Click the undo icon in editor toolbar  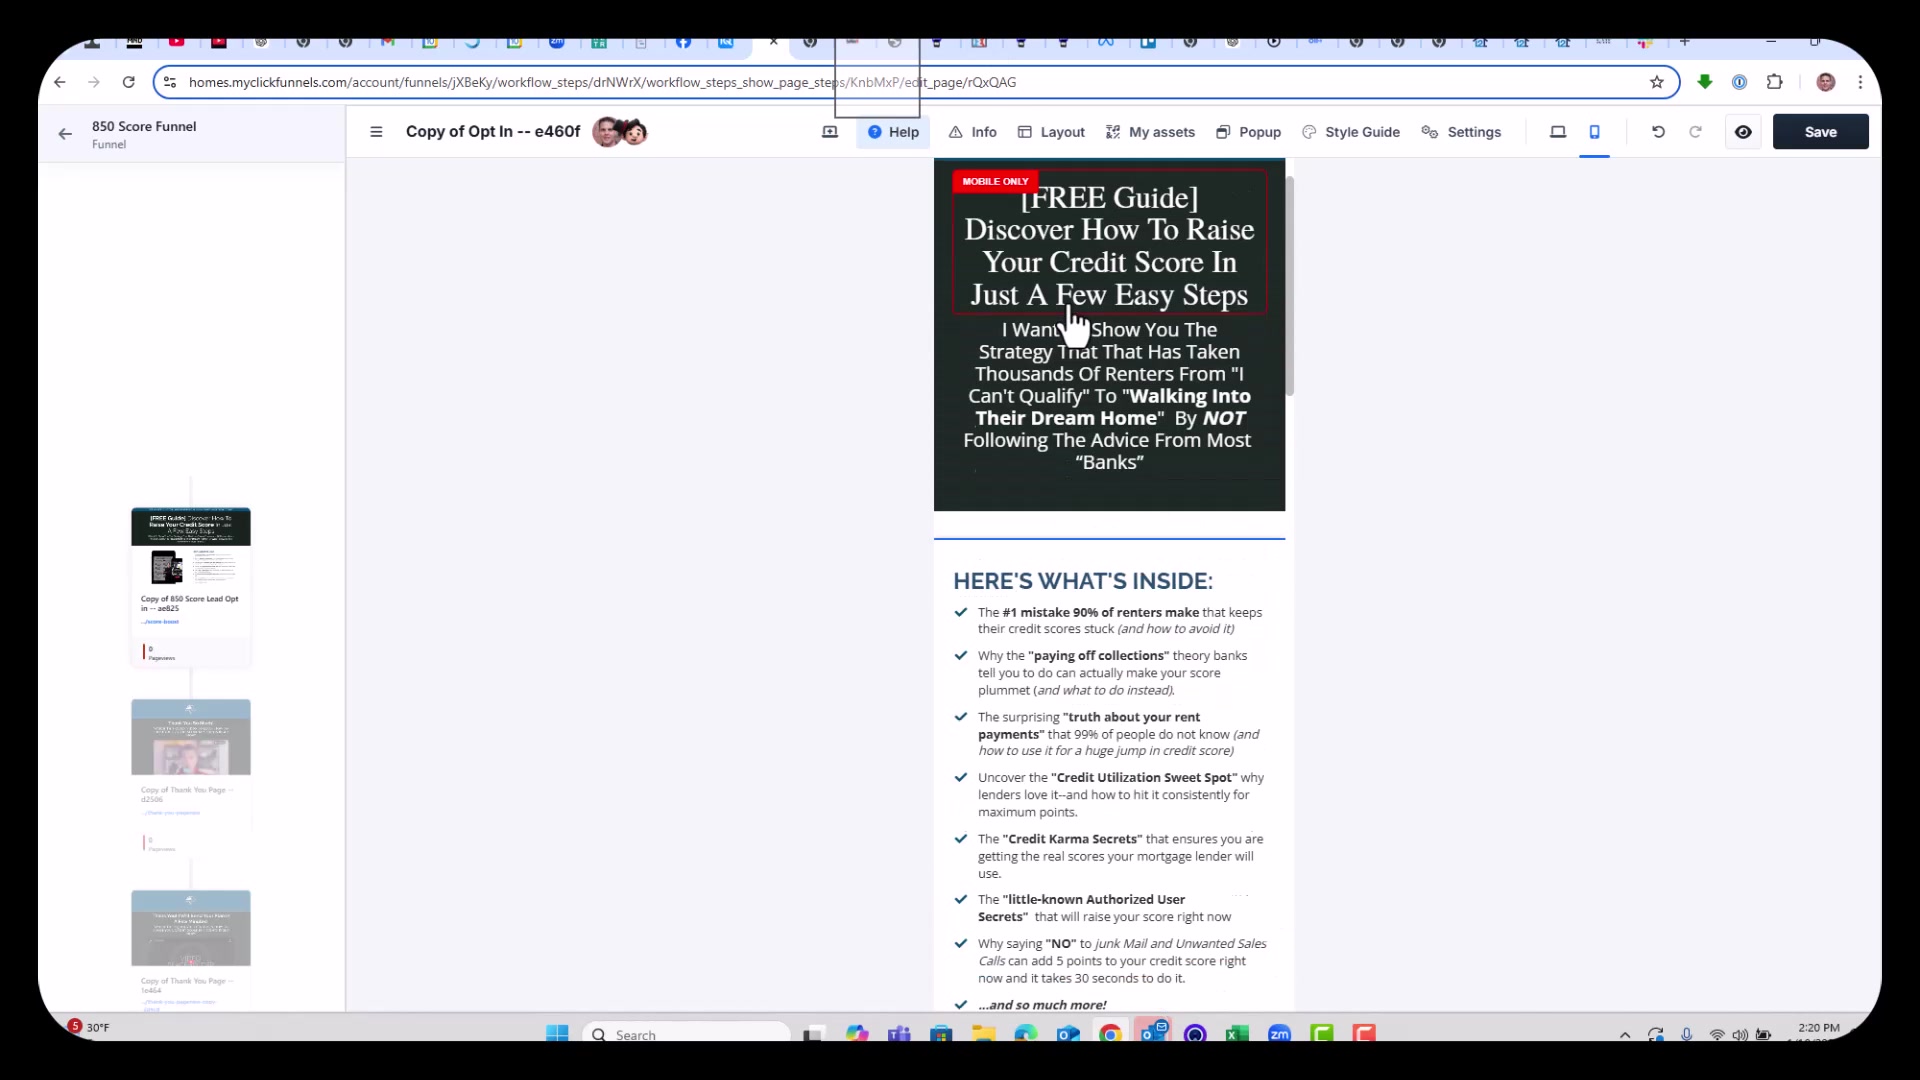[x=1658, y=132]
